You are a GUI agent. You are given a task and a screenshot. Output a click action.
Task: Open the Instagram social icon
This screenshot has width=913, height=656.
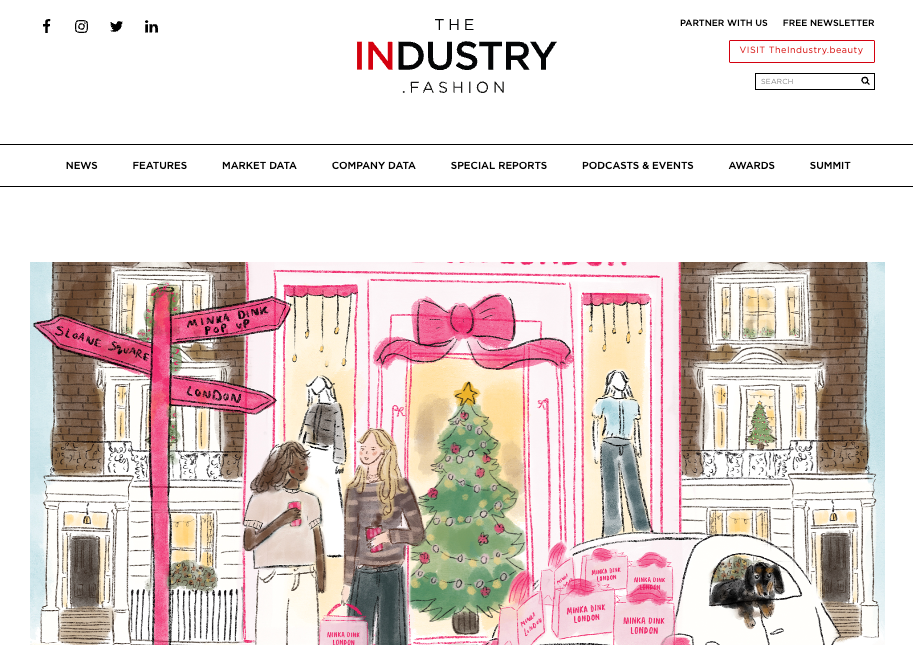tap(82, 26)
